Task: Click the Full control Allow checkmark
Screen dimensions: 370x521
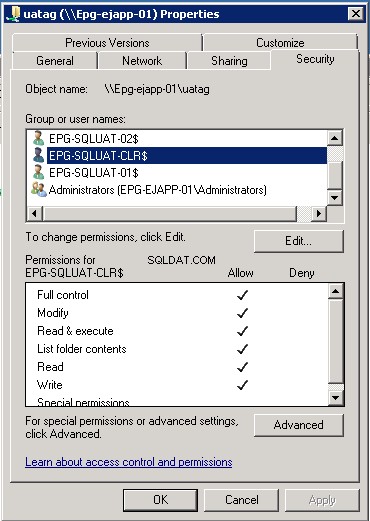Action: pyautogui.click(x=242, y=295)
